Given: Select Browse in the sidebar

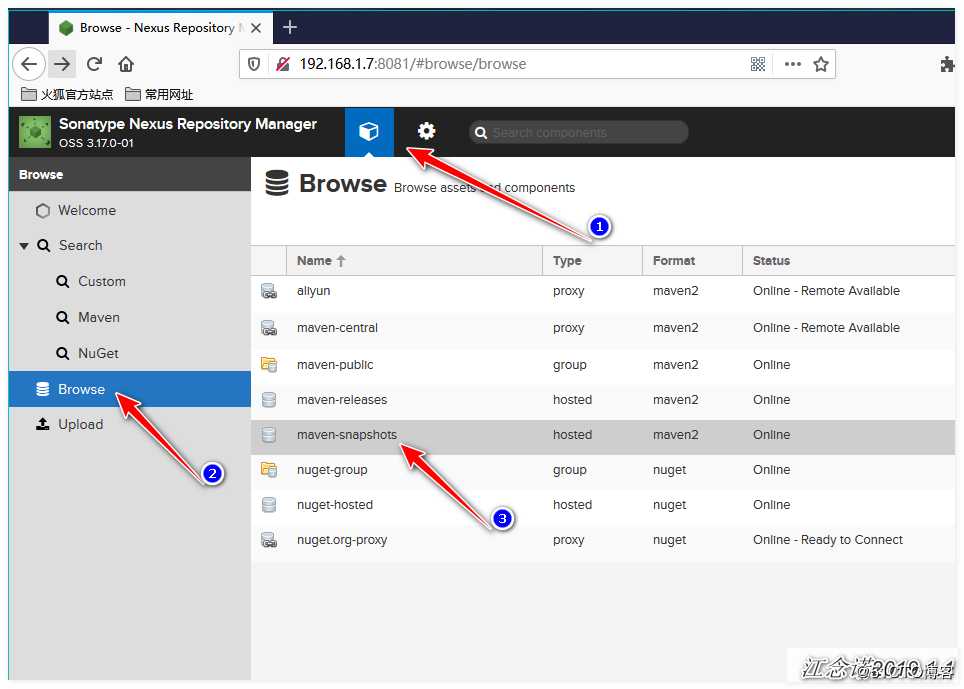Looking at the screenshot, I should 130,389.
